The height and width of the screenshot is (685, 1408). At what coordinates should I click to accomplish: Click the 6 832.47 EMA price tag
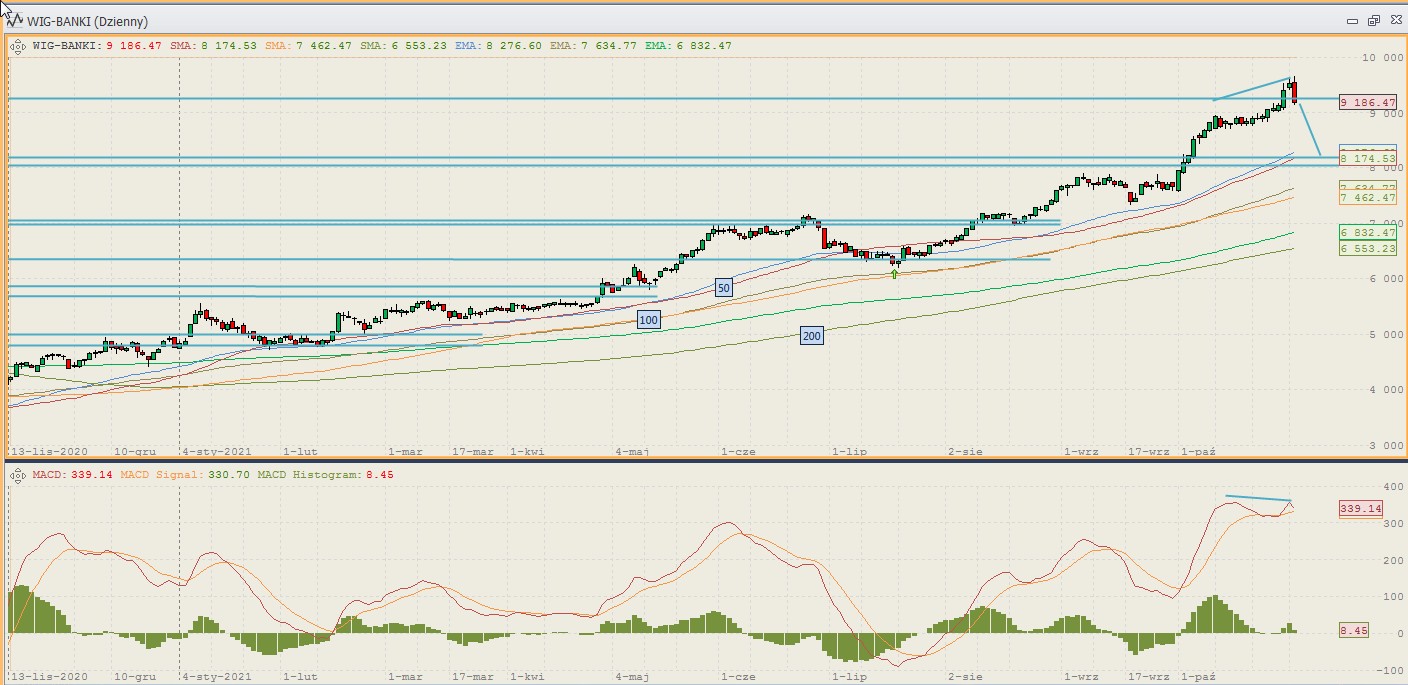coord(1367,233)
